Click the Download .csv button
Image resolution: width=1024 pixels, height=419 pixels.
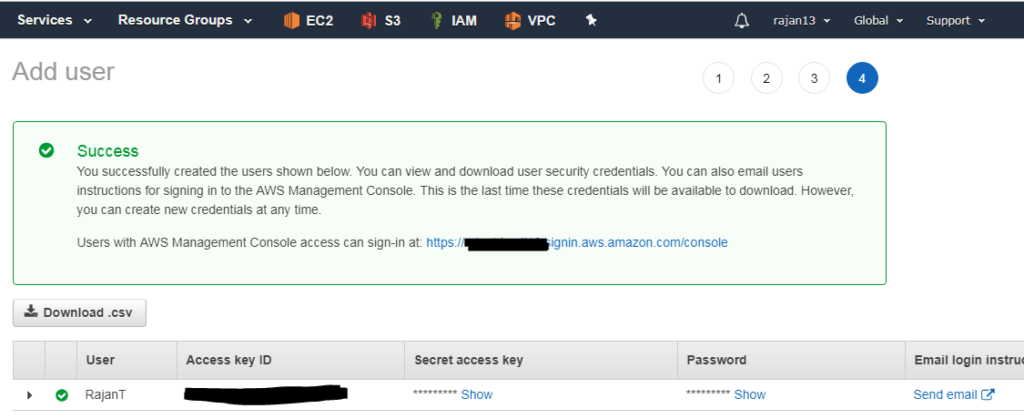pos(80,313)
